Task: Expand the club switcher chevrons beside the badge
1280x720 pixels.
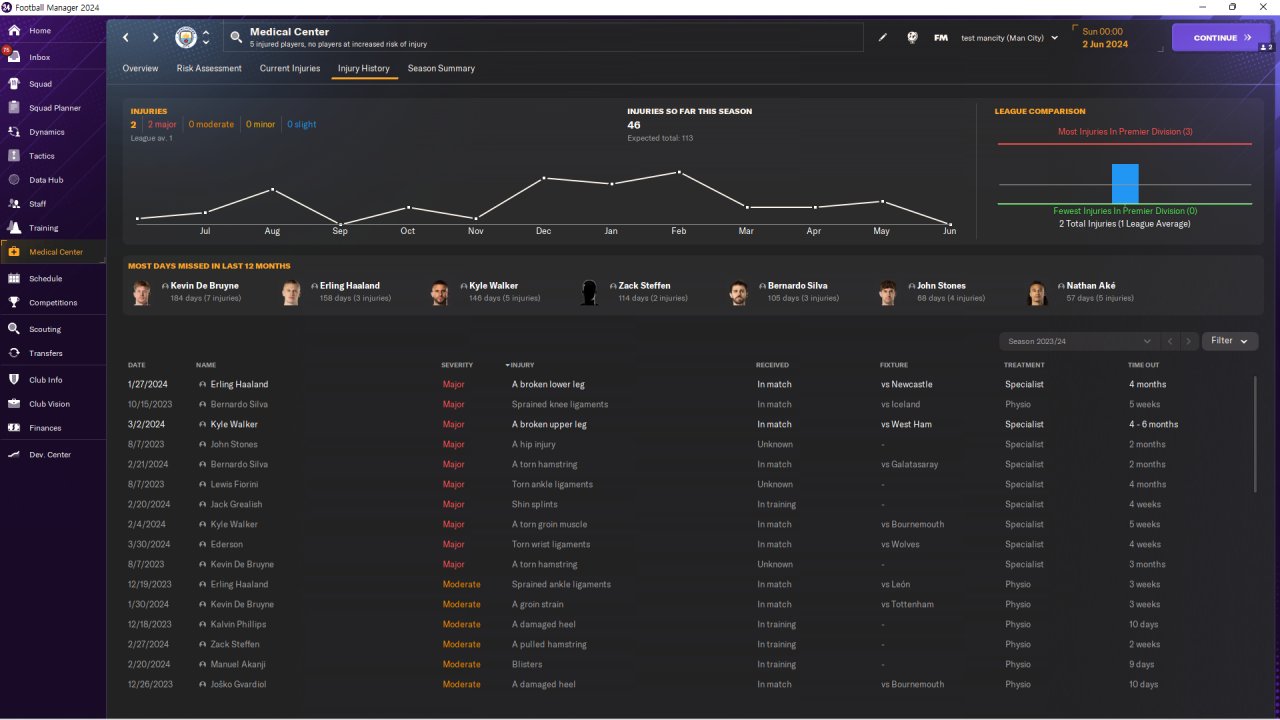Action: [206, 38]
